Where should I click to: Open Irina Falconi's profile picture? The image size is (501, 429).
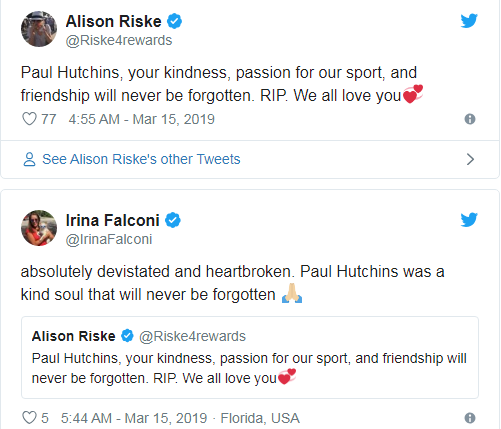click(39, 228)
